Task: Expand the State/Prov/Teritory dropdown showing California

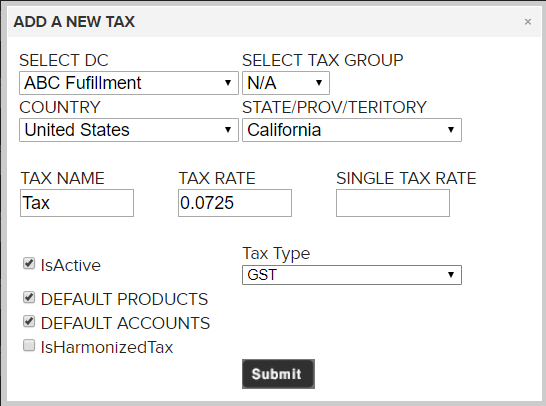Action: (x=352, y=130)
